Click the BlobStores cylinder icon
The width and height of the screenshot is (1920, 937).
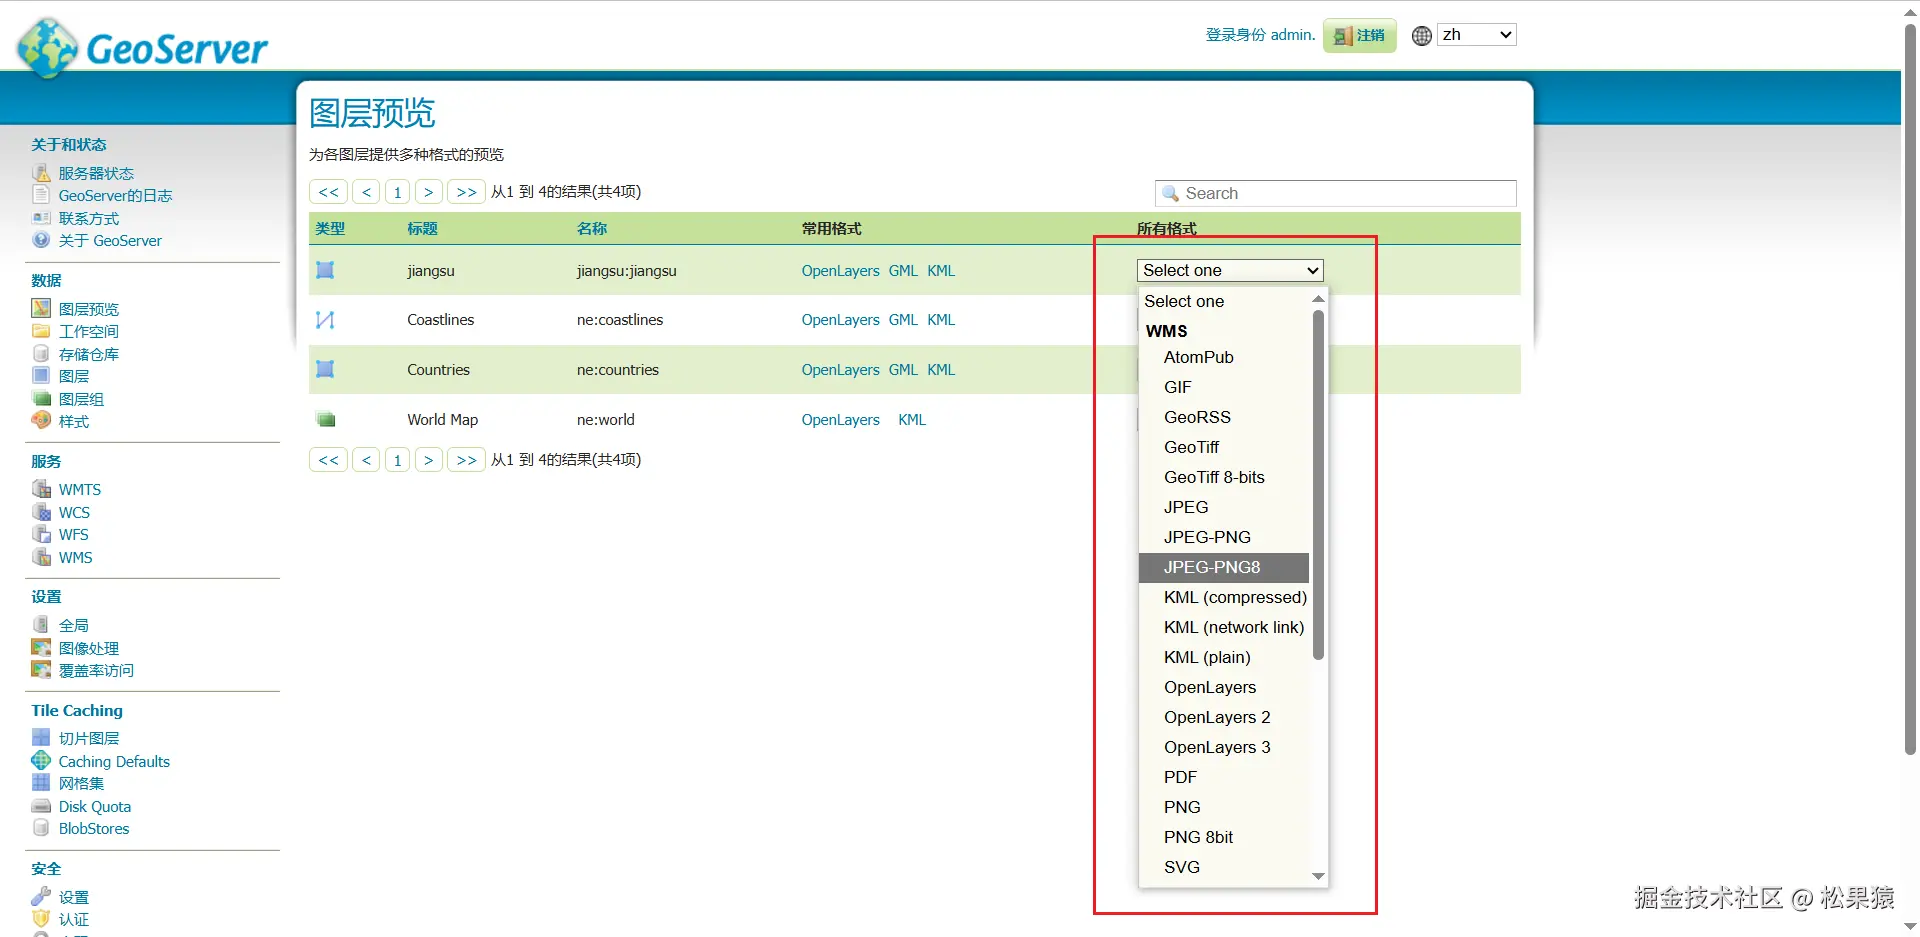pyautogui.click(x=41, y=828)
